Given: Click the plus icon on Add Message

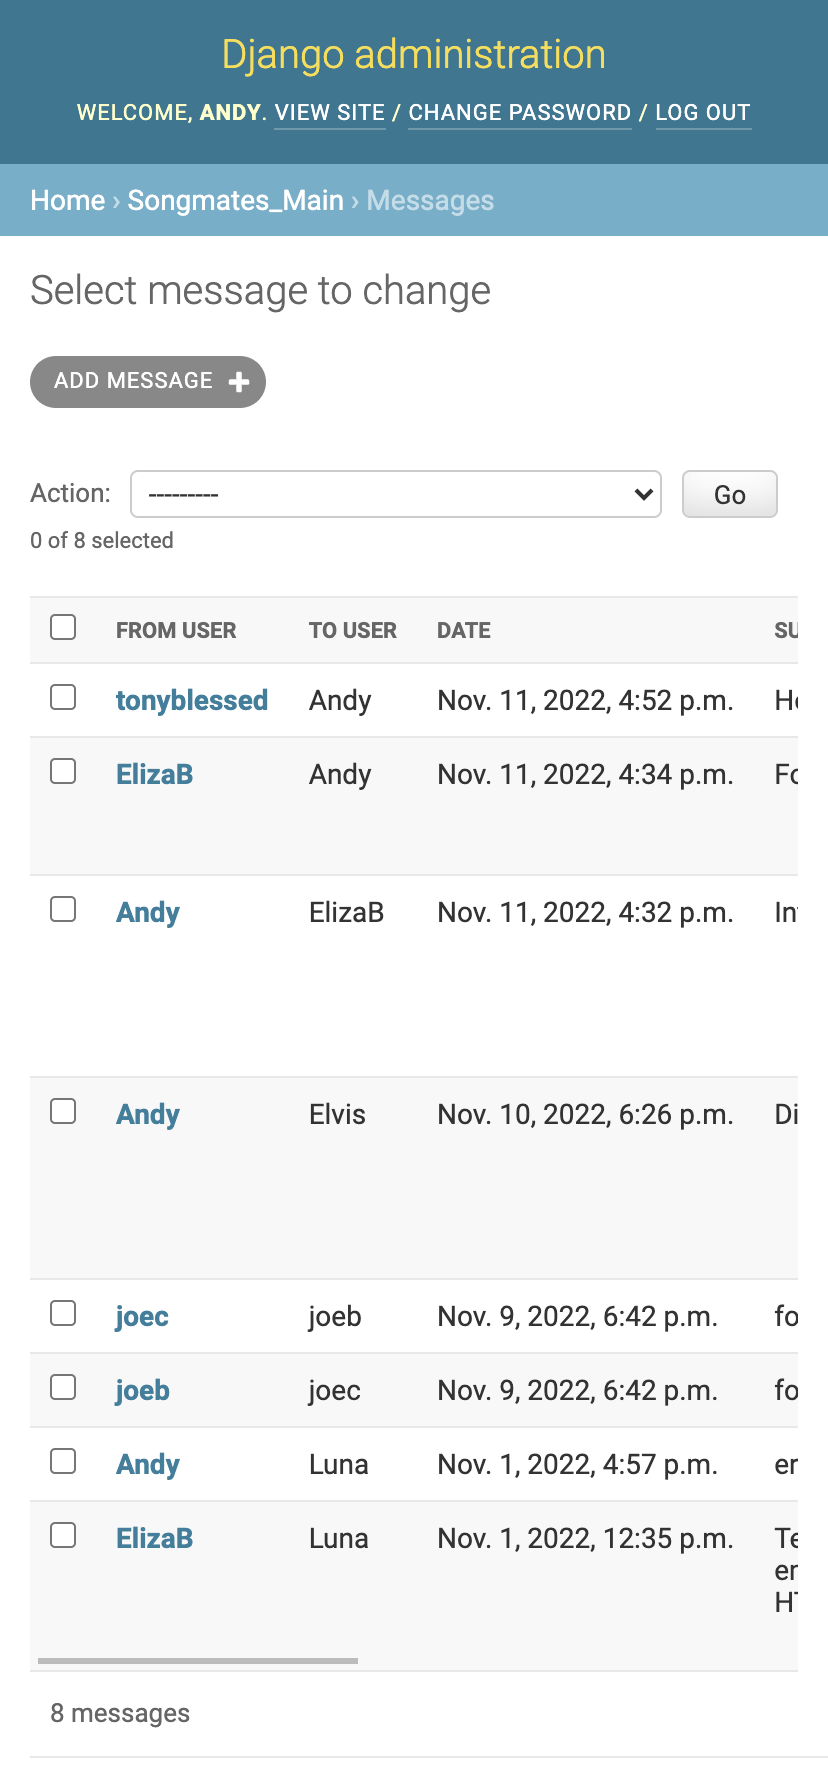Looking at the screenshot, I should [239, 382].
